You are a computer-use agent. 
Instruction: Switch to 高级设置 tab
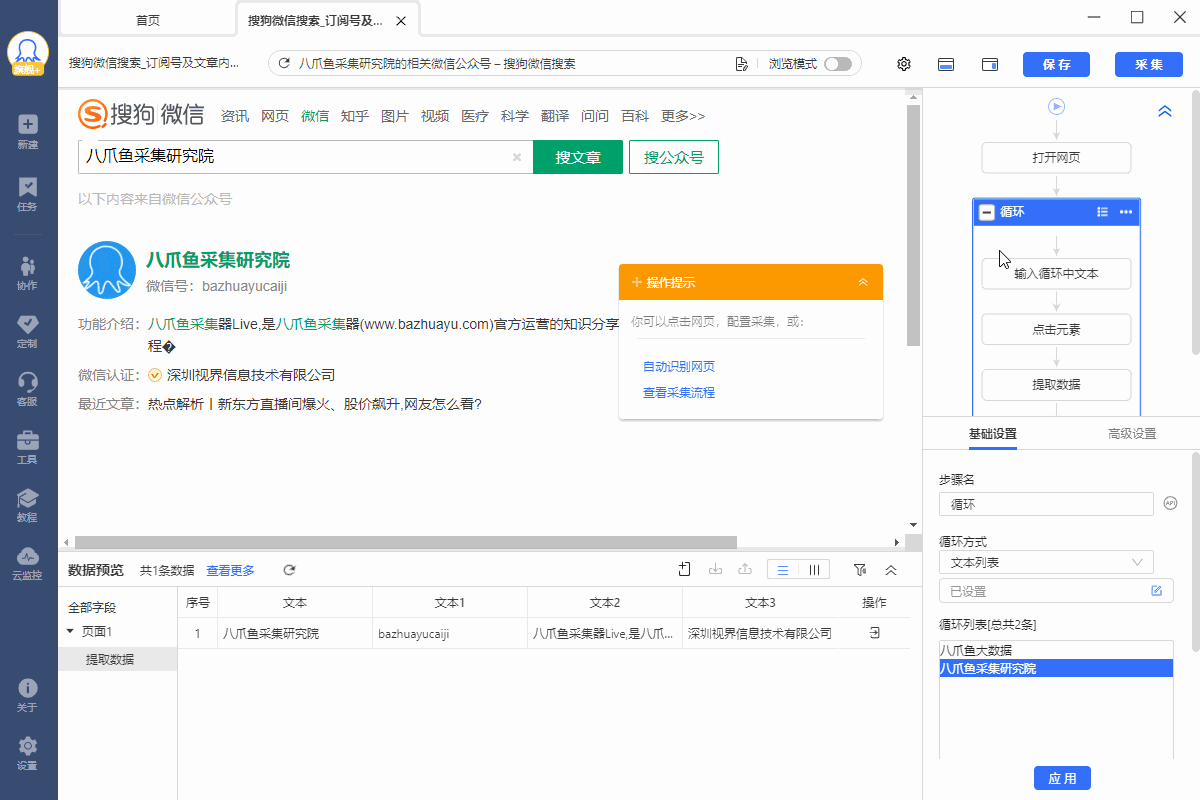[x=1132, y=434]
